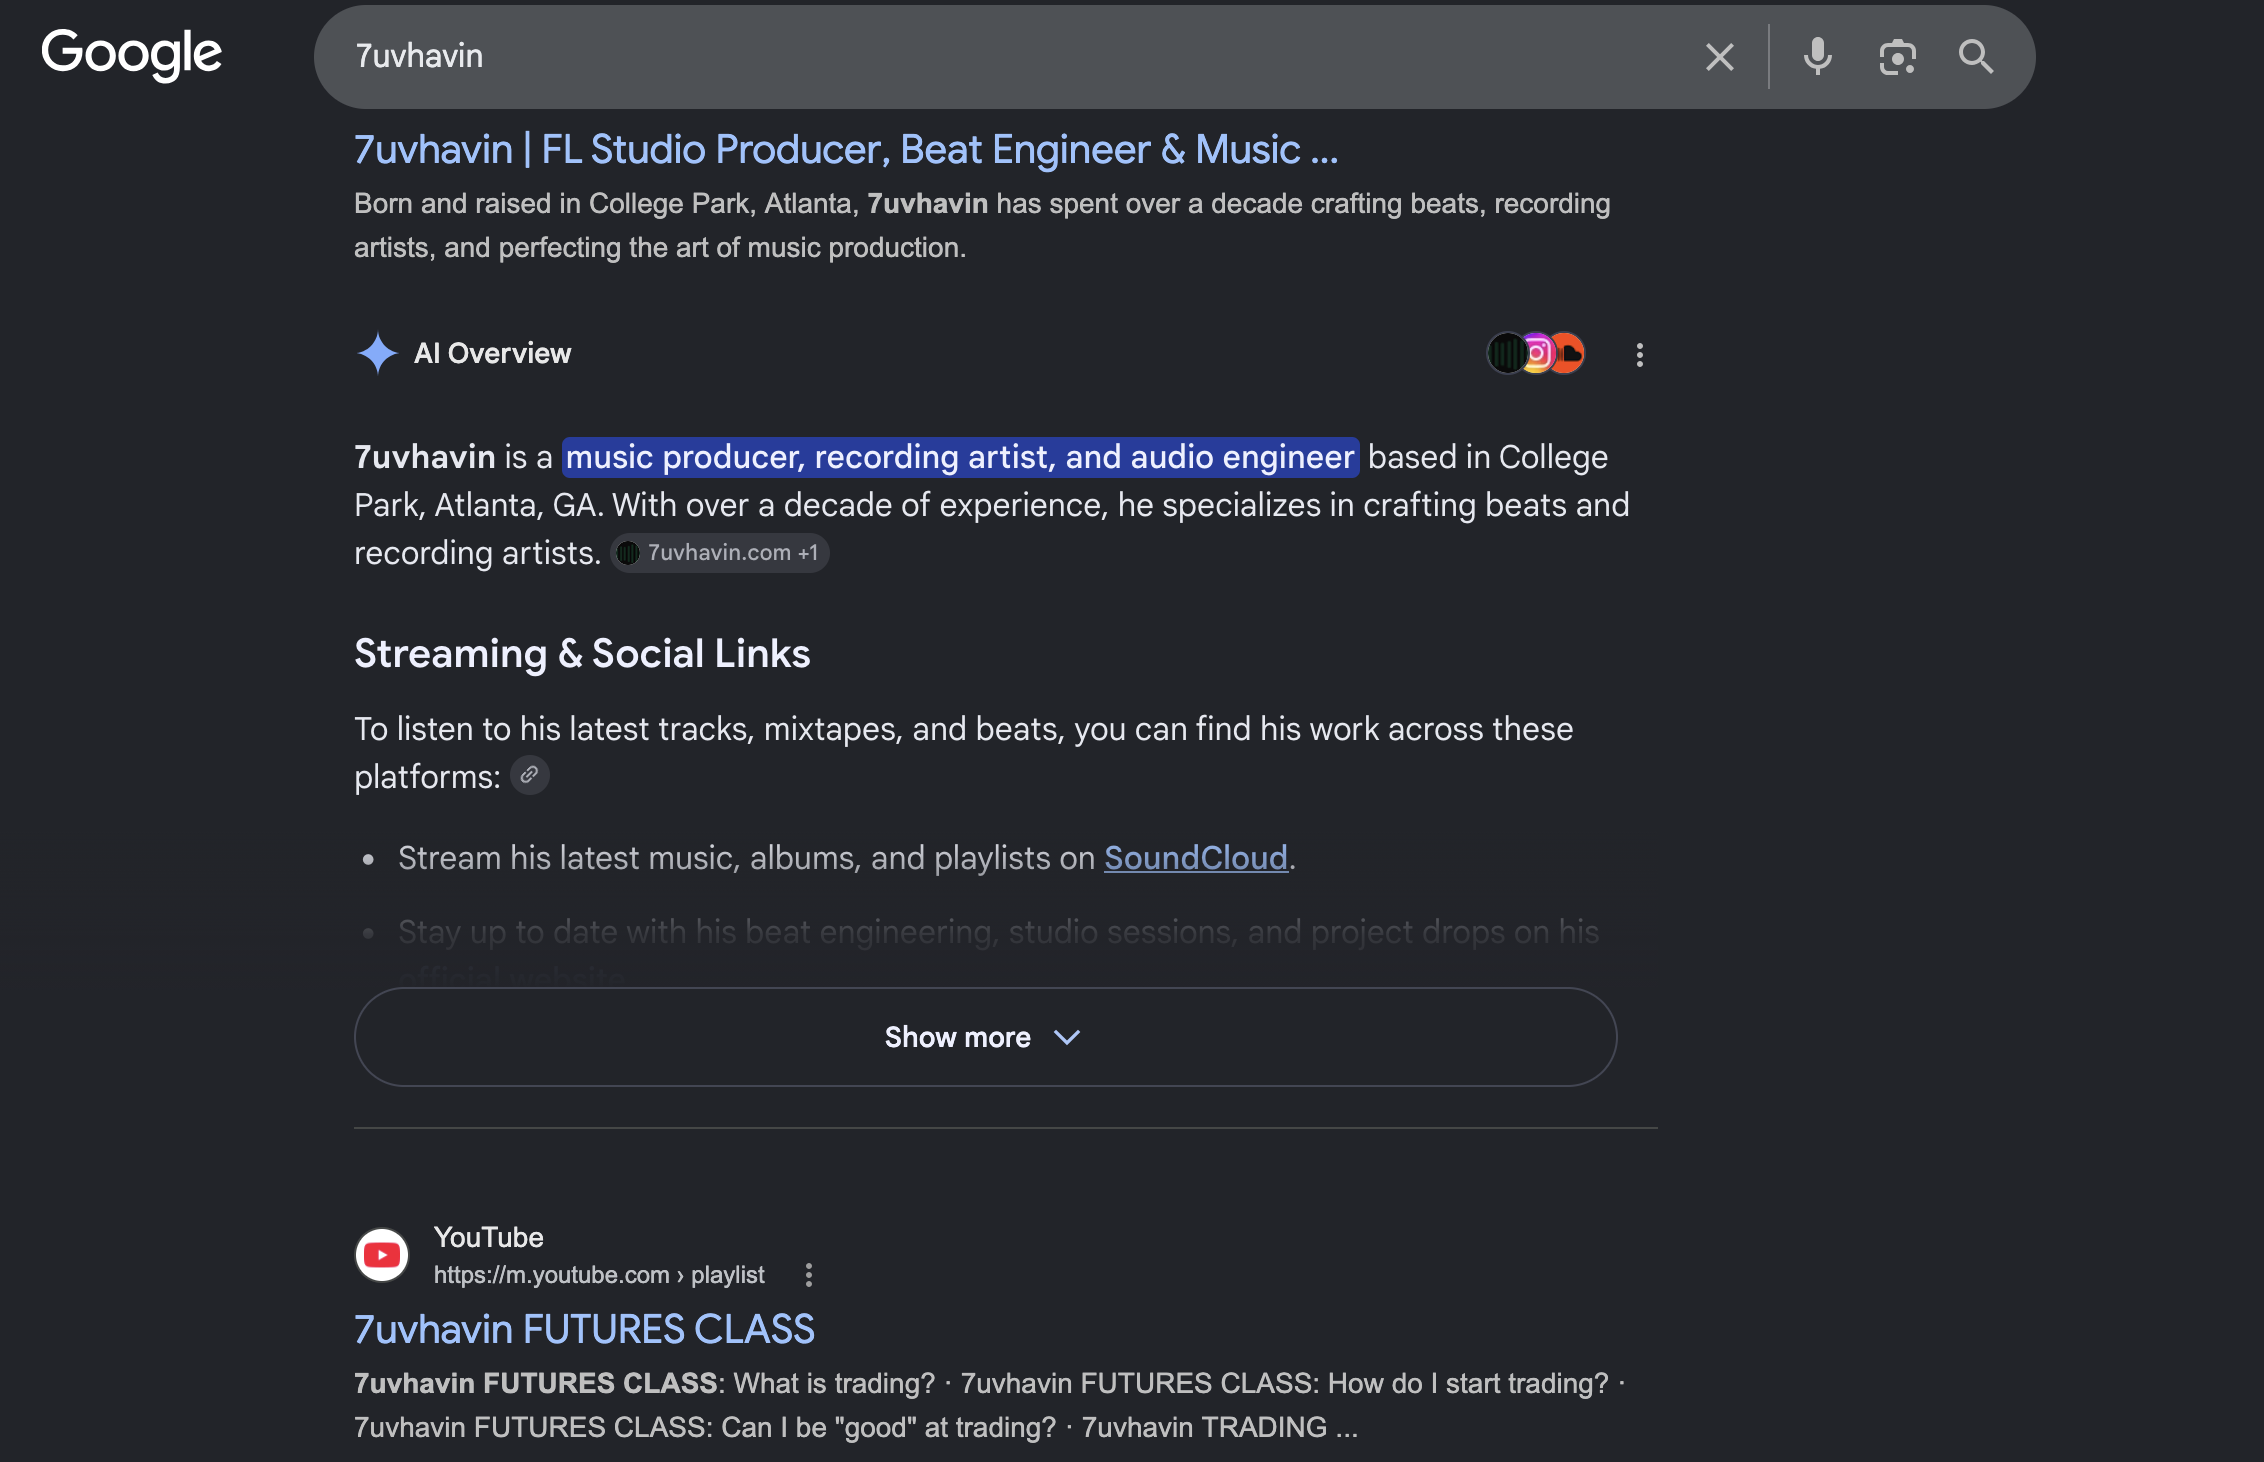
Task: Open YouTube result three-dot menu
Action: tap(808, 1275)
